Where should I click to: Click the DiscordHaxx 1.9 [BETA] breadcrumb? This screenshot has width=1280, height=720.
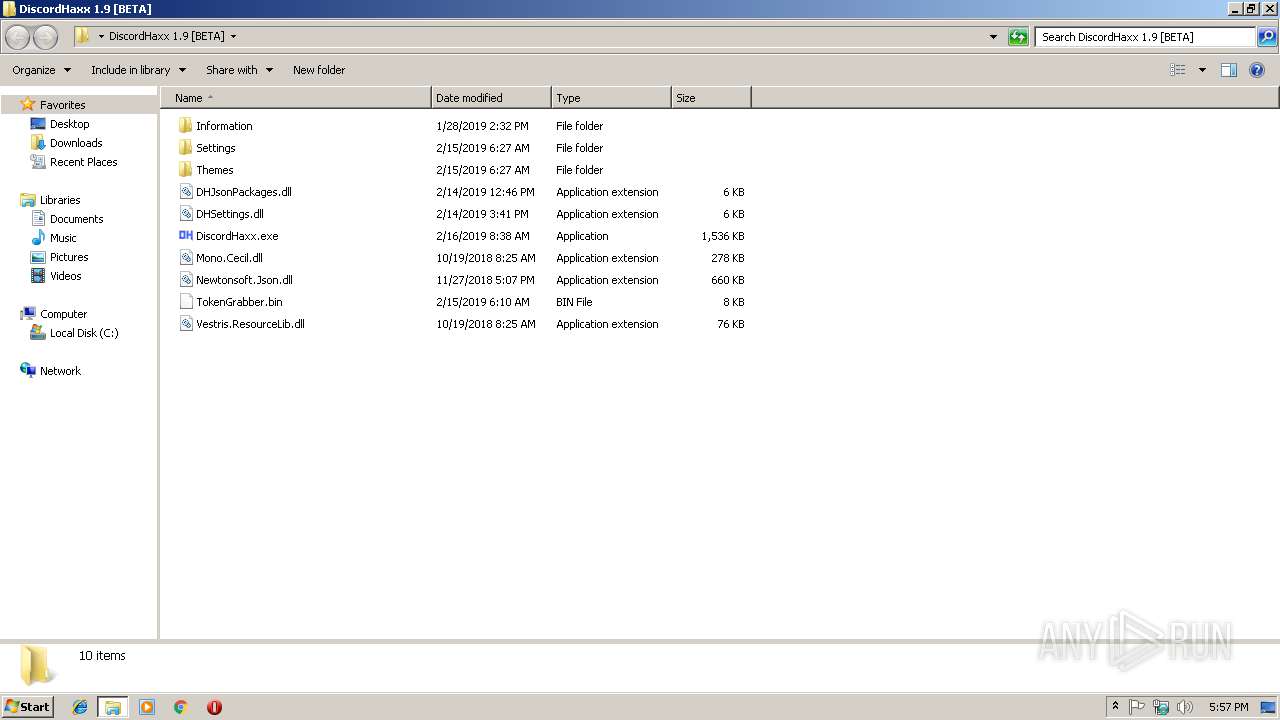coord(166,37)
